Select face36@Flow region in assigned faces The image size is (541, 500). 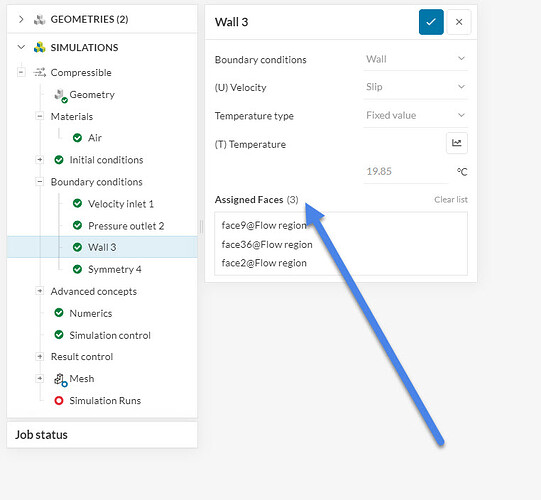click(x=267, y=244)
